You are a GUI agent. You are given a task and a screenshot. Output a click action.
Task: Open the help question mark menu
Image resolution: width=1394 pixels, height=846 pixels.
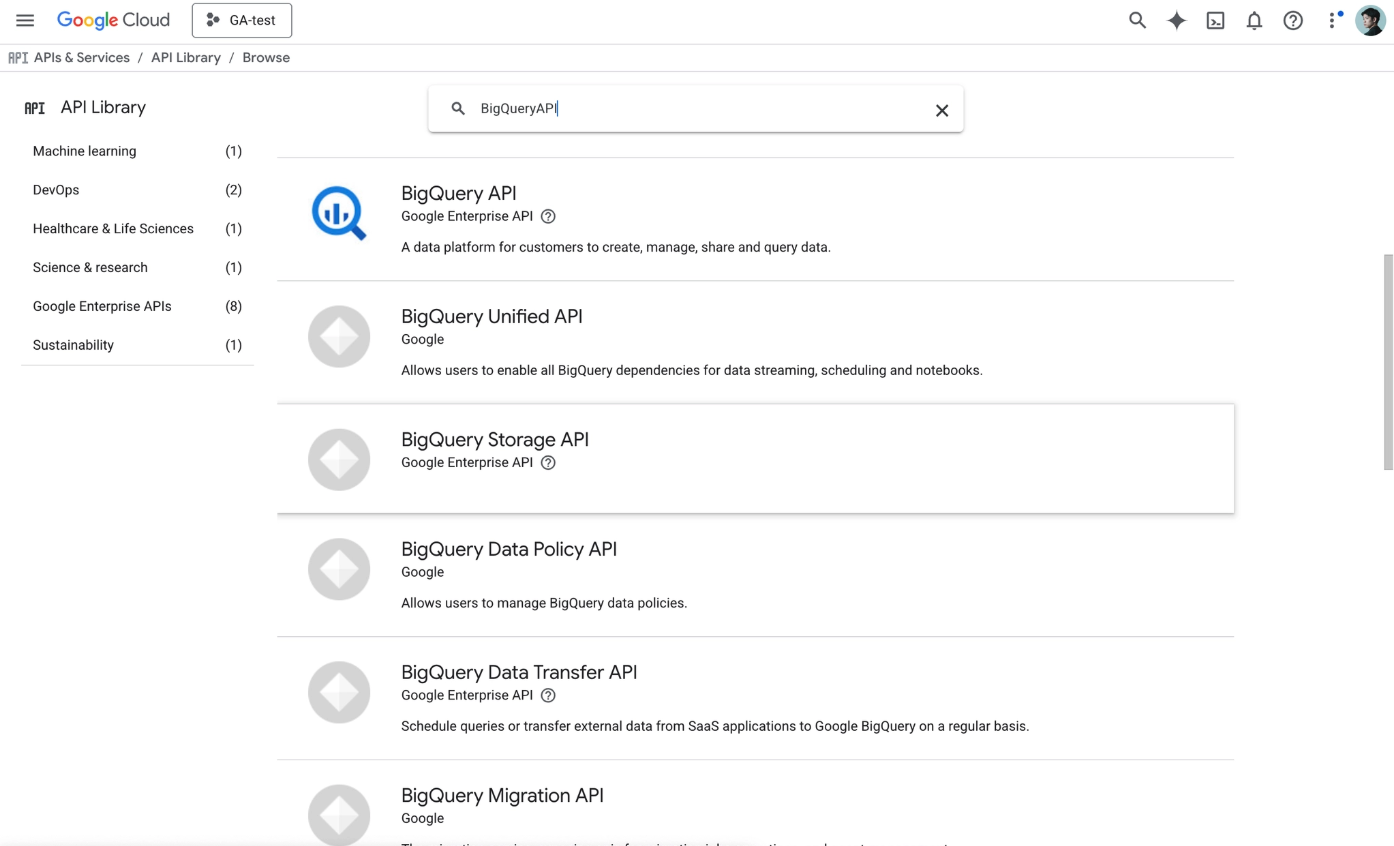pos(1293,20)
